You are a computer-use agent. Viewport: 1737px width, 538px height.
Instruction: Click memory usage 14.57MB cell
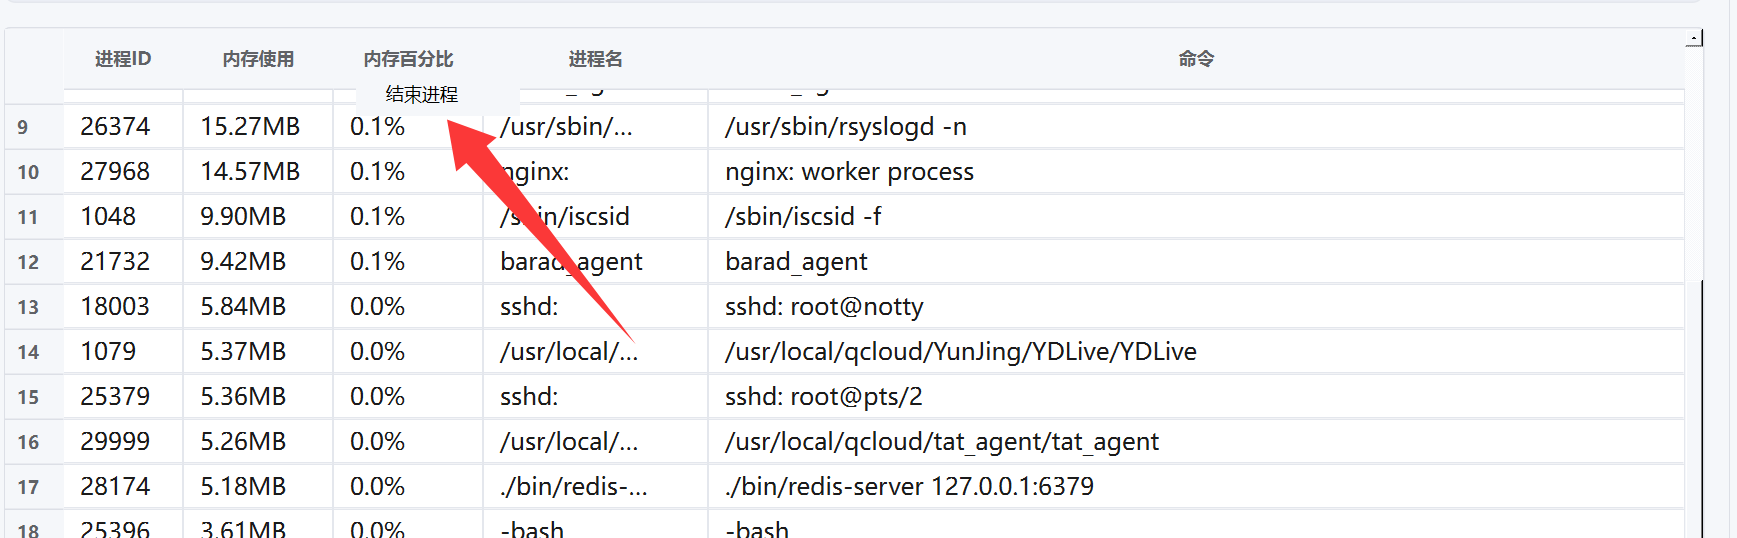coord(258,172)
